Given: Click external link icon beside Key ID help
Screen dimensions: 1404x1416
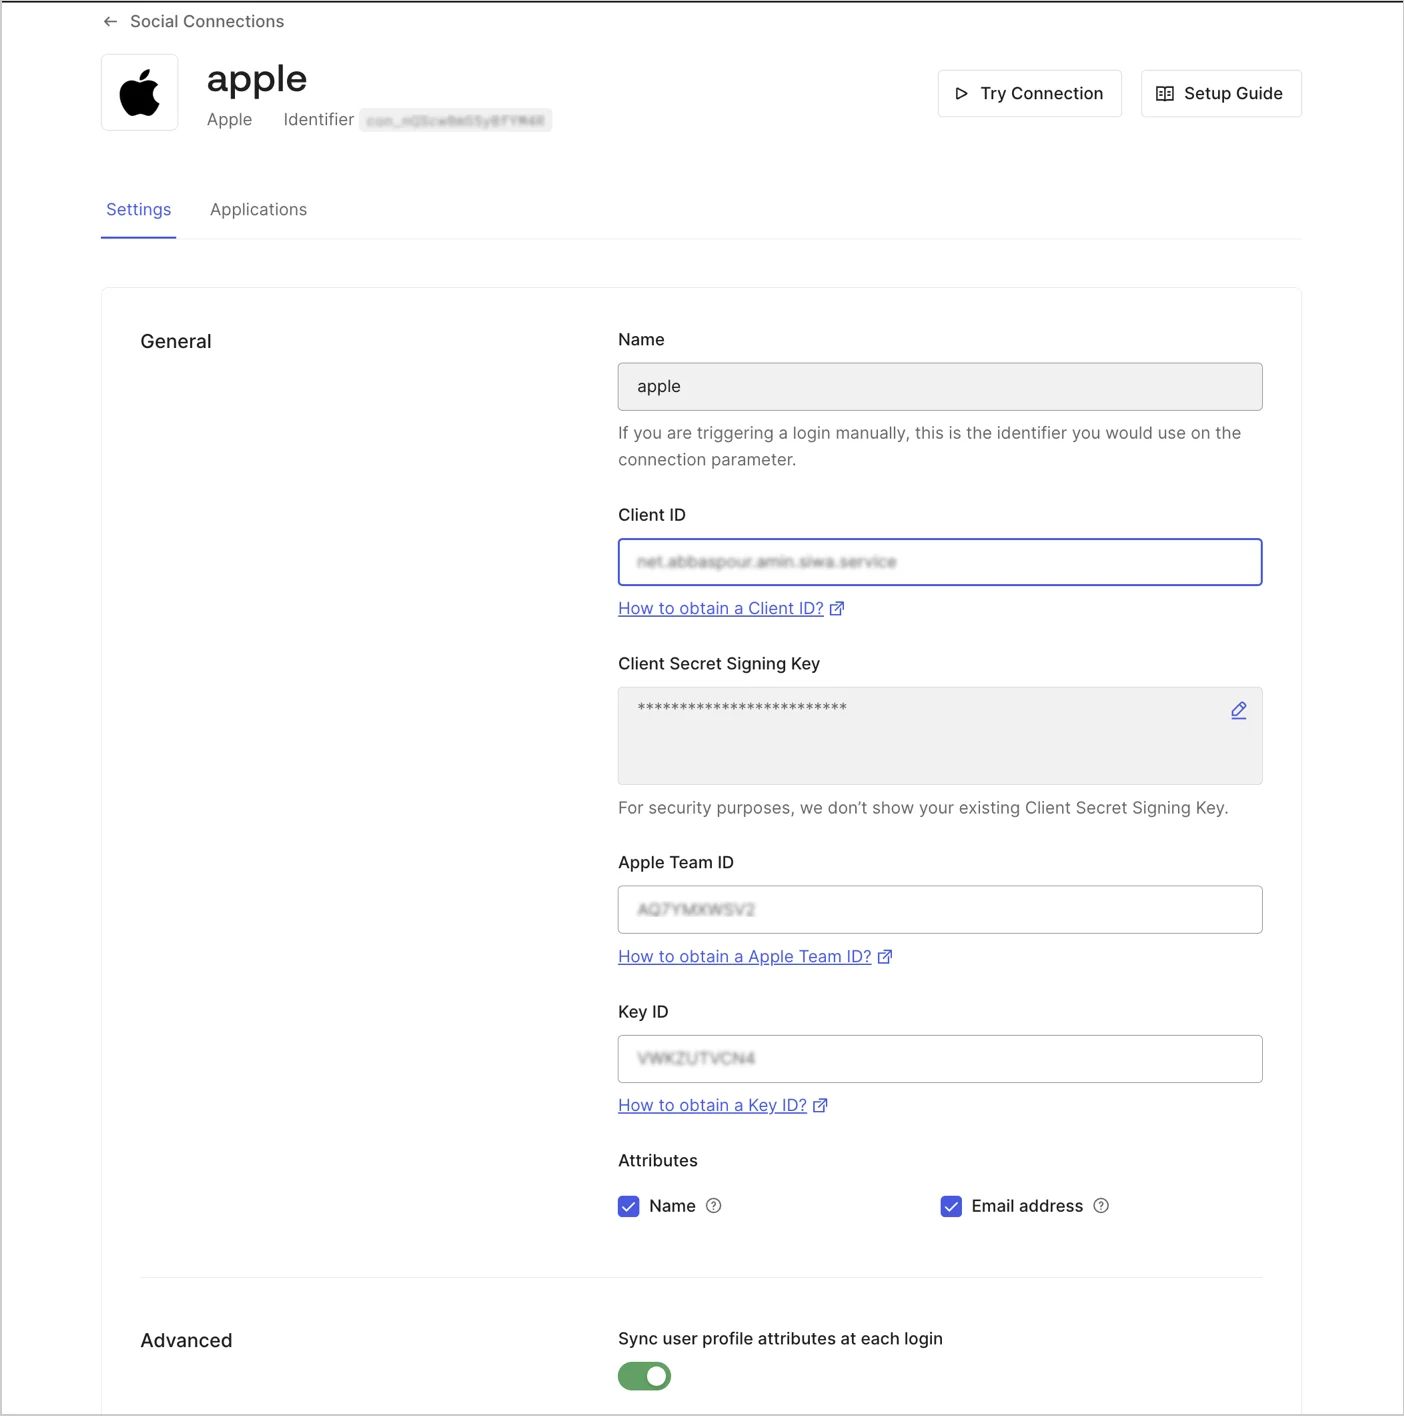Looking at the screenshot, I should (820, 1105).
